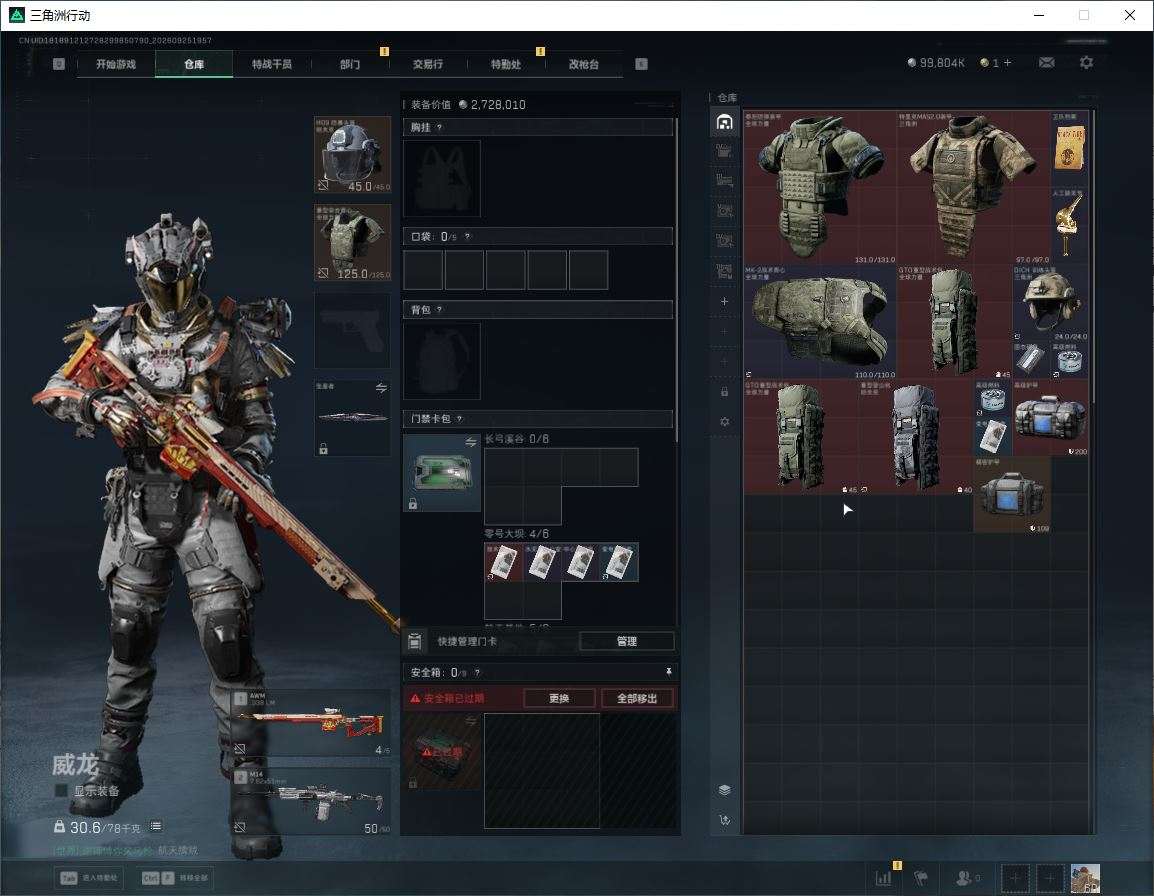Image resolution: width=1154 pixels, height=896 pixels.
Task: Add a storage box with first plus
Action: coord(724,301)
